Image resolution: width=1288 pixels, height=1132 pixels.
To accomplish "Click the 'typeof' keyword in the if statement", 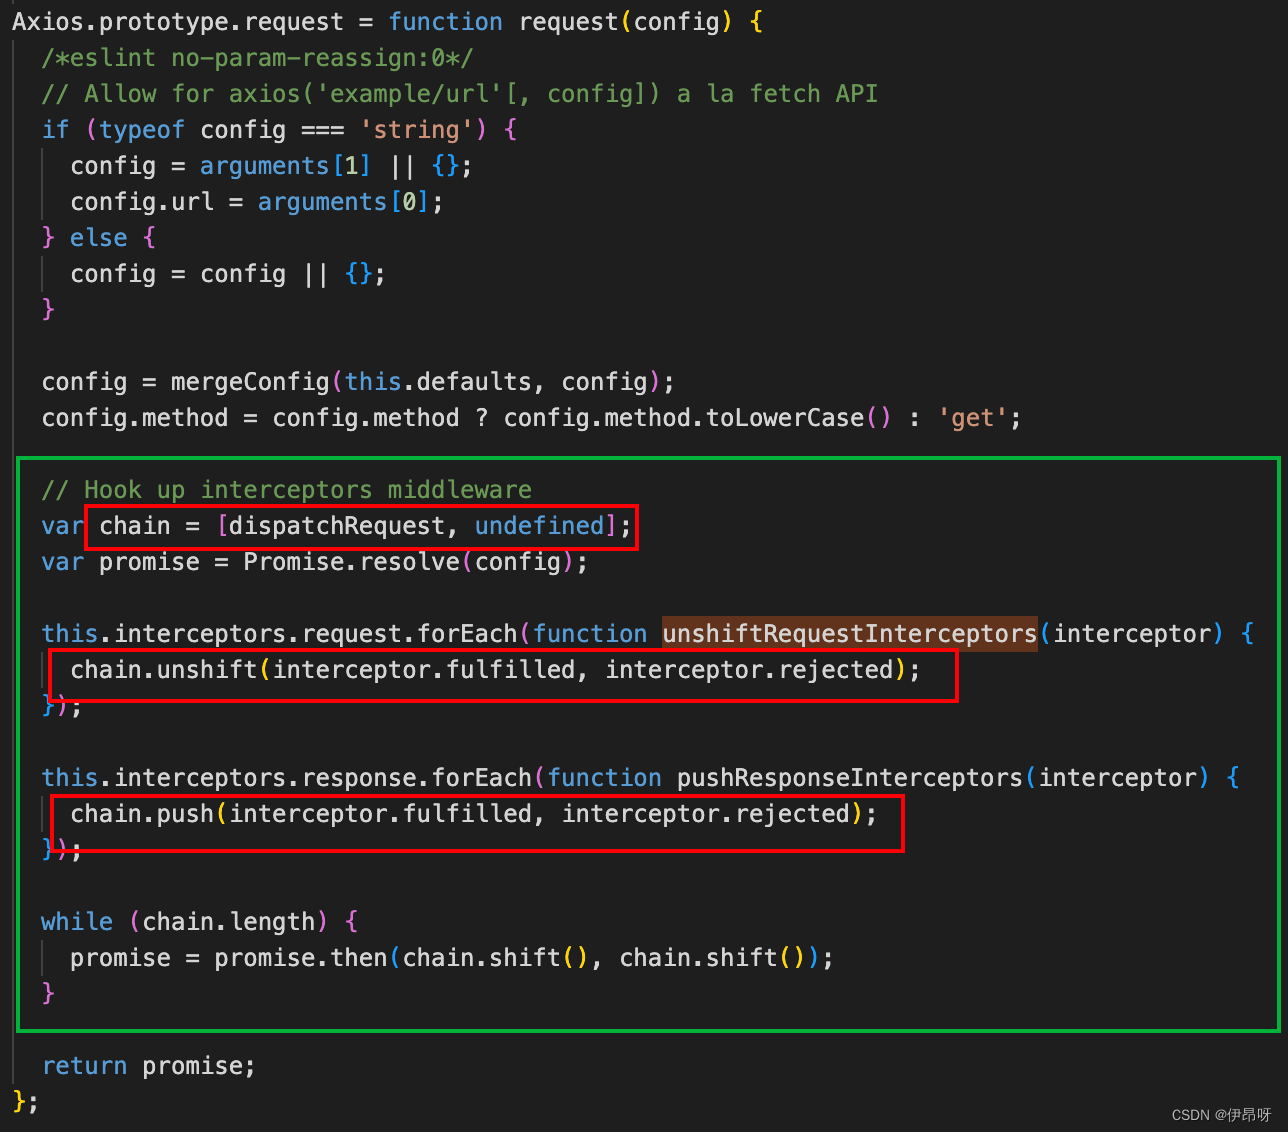I will click(142, 130).
